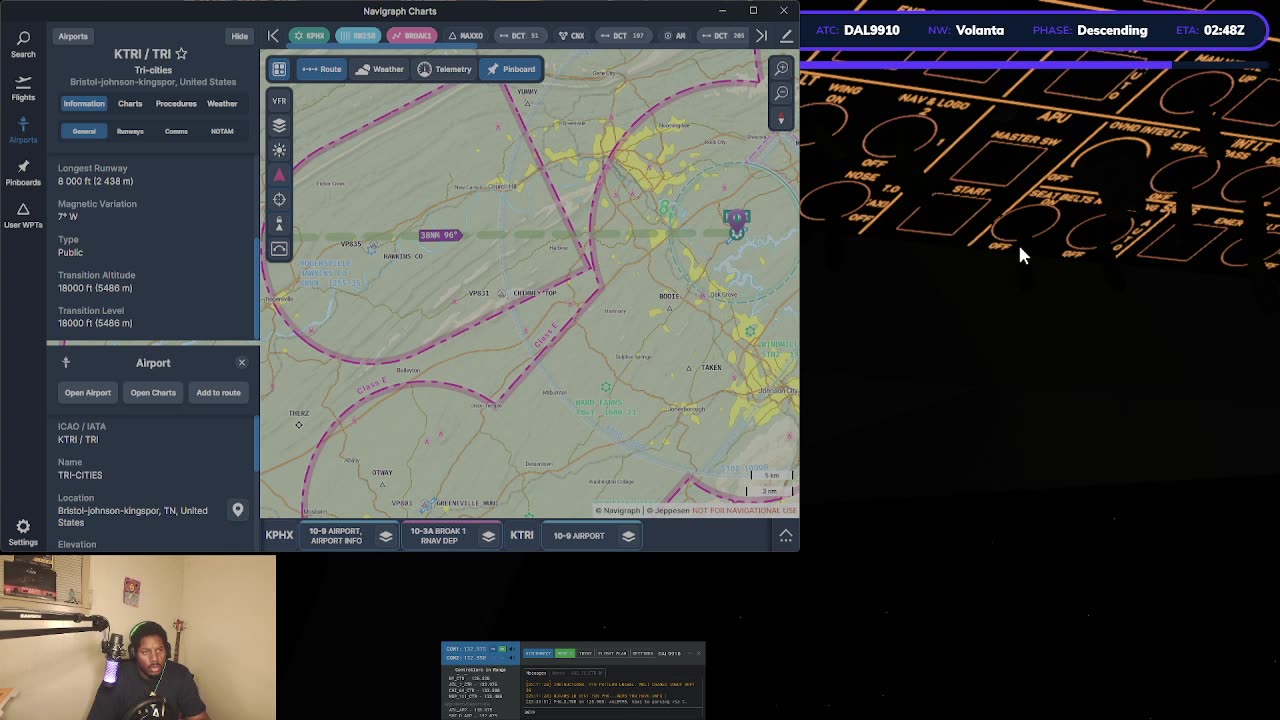Click the aircraft heading arrow icon
This screenshot has width=1280, height=720.
(279, 175)
